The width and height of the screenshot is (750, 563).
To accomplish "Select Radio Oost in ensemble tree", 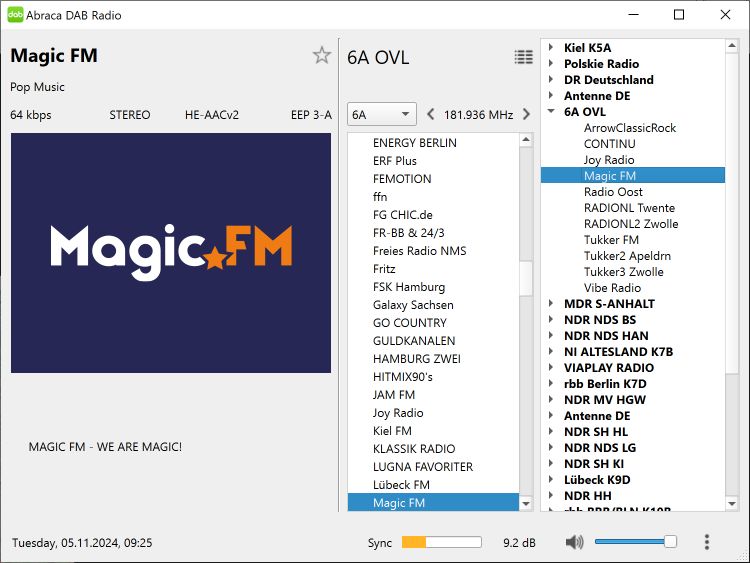I will (613, 192).
